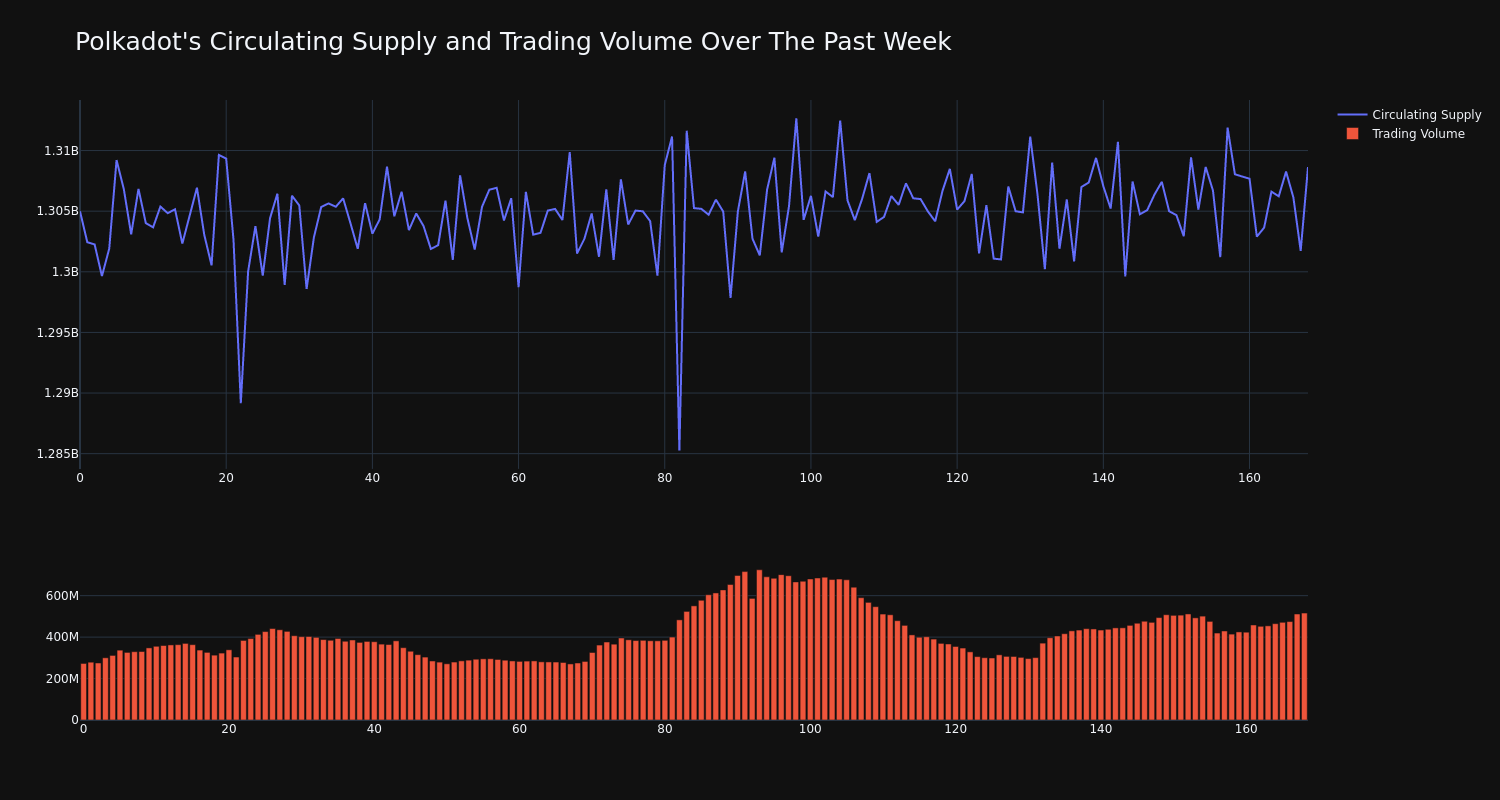
Task: Click the last volume bar at chart end
Action: (1304, 667)
